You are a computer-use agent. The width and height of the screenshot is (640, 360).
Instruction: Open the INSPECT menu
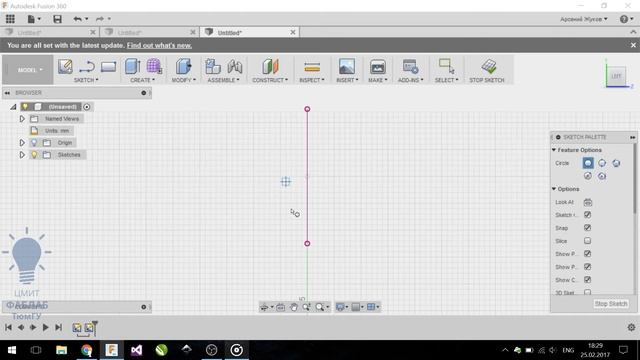[312, 80]
